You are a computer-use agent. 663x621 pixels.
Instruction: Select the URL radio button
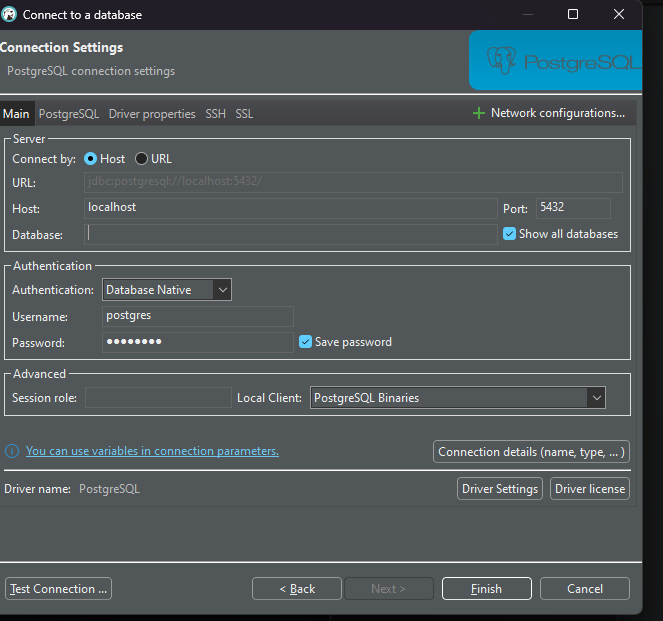[x=141, y=159]
